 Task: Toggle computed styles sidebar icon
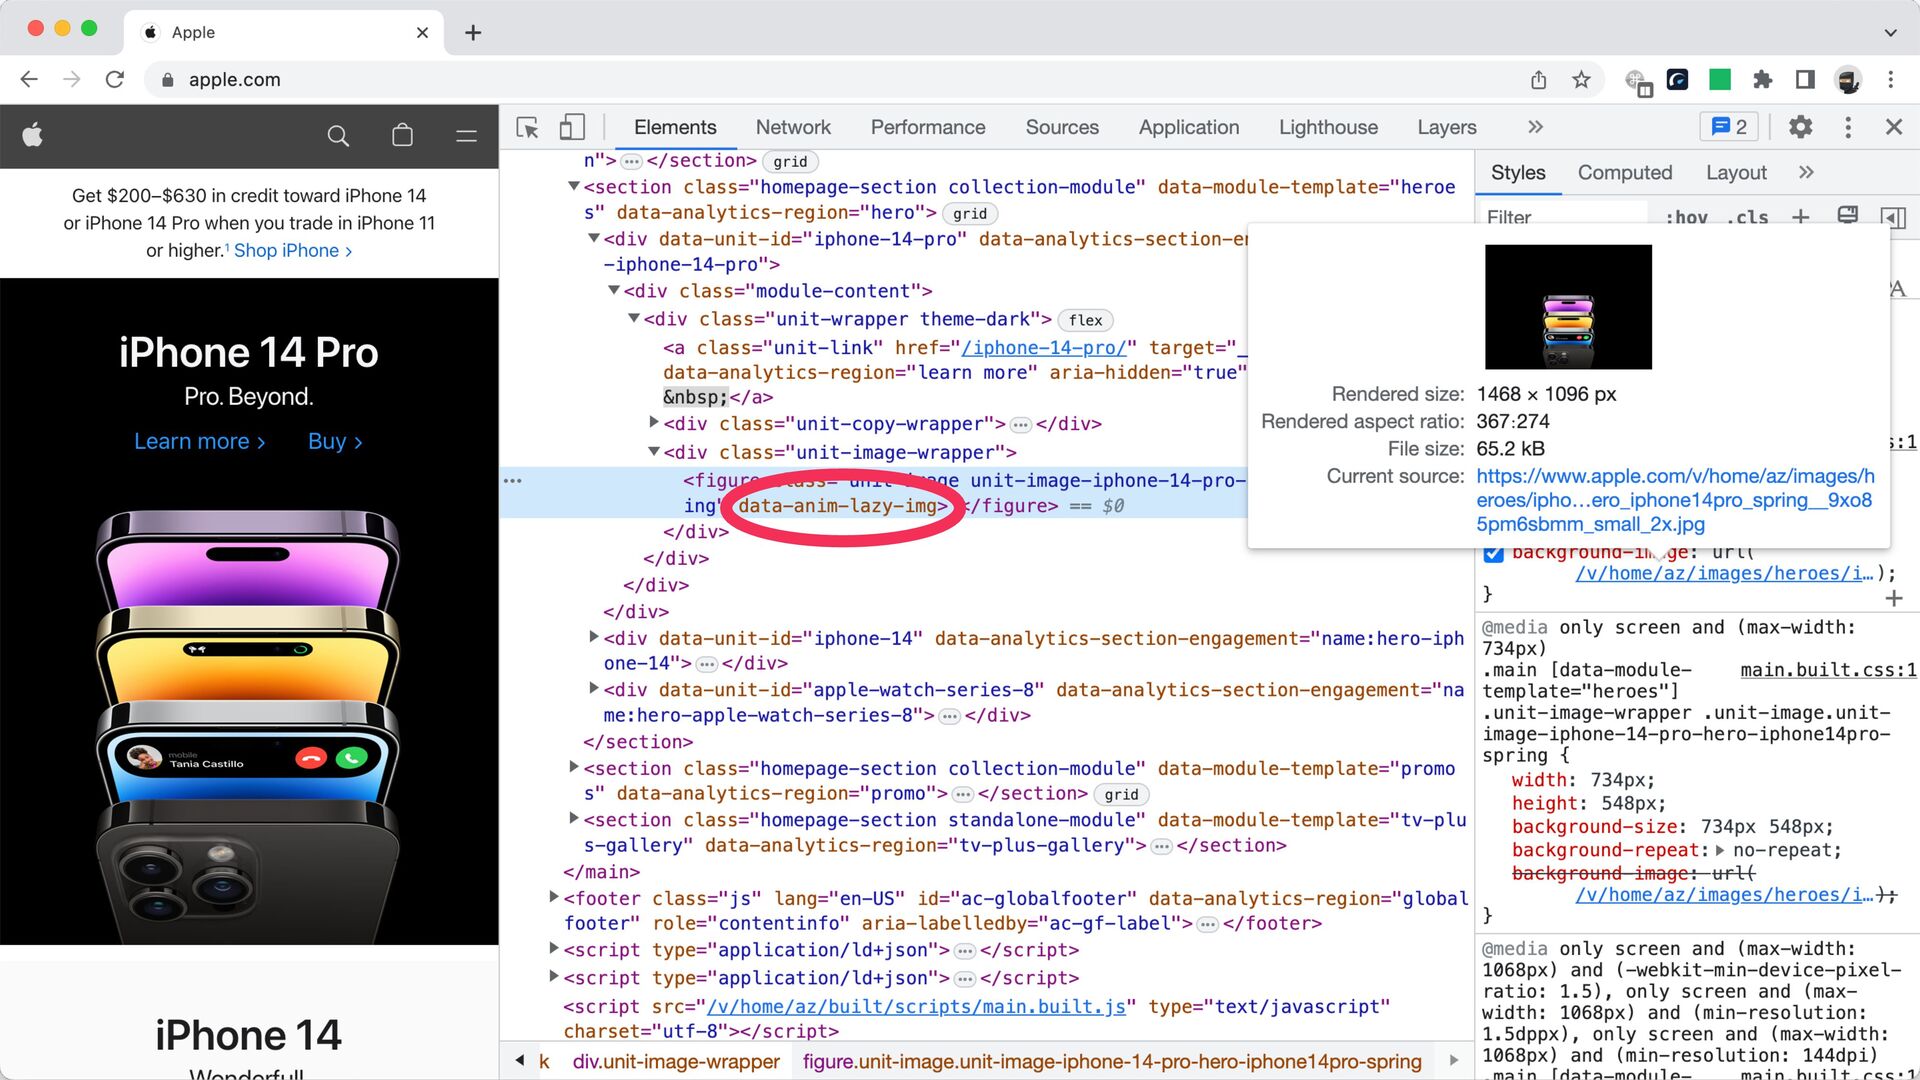click(1893, 217)
